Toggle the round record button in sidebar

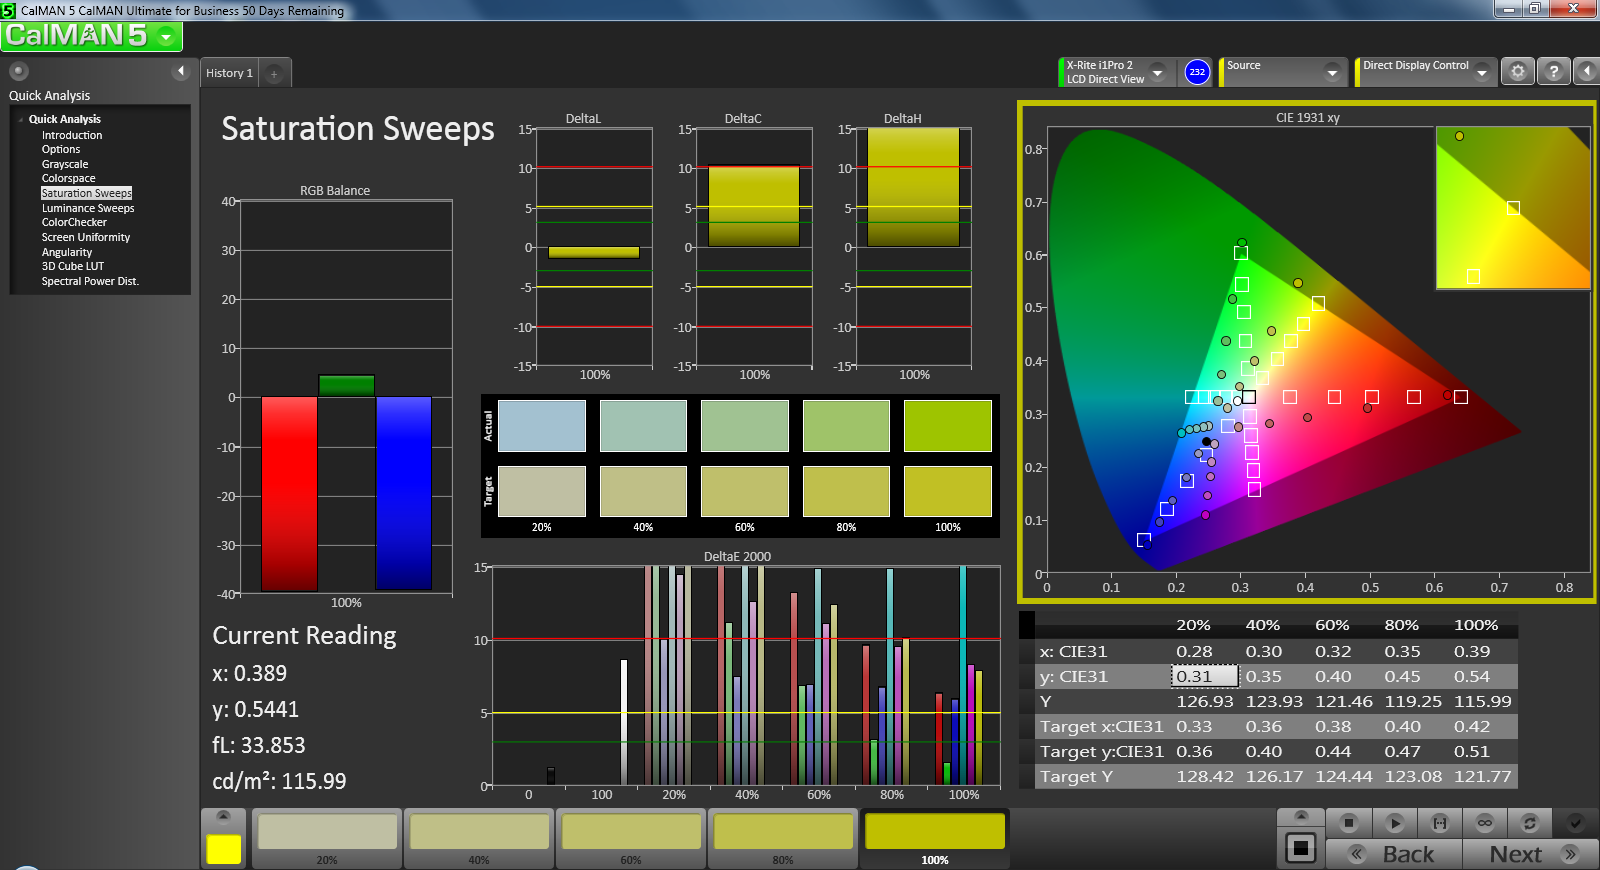pyautogui.click(x=18, y=71)
